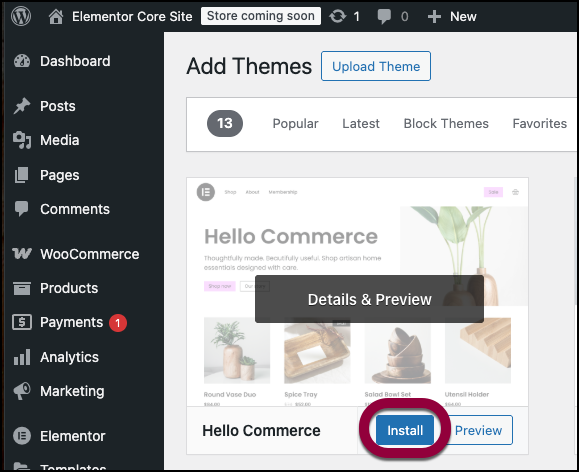The height and width of the screenshot is (472, 579).
Task: Open Details & Preview overlay
Action: pyautogui.click(x=369, y=299)
